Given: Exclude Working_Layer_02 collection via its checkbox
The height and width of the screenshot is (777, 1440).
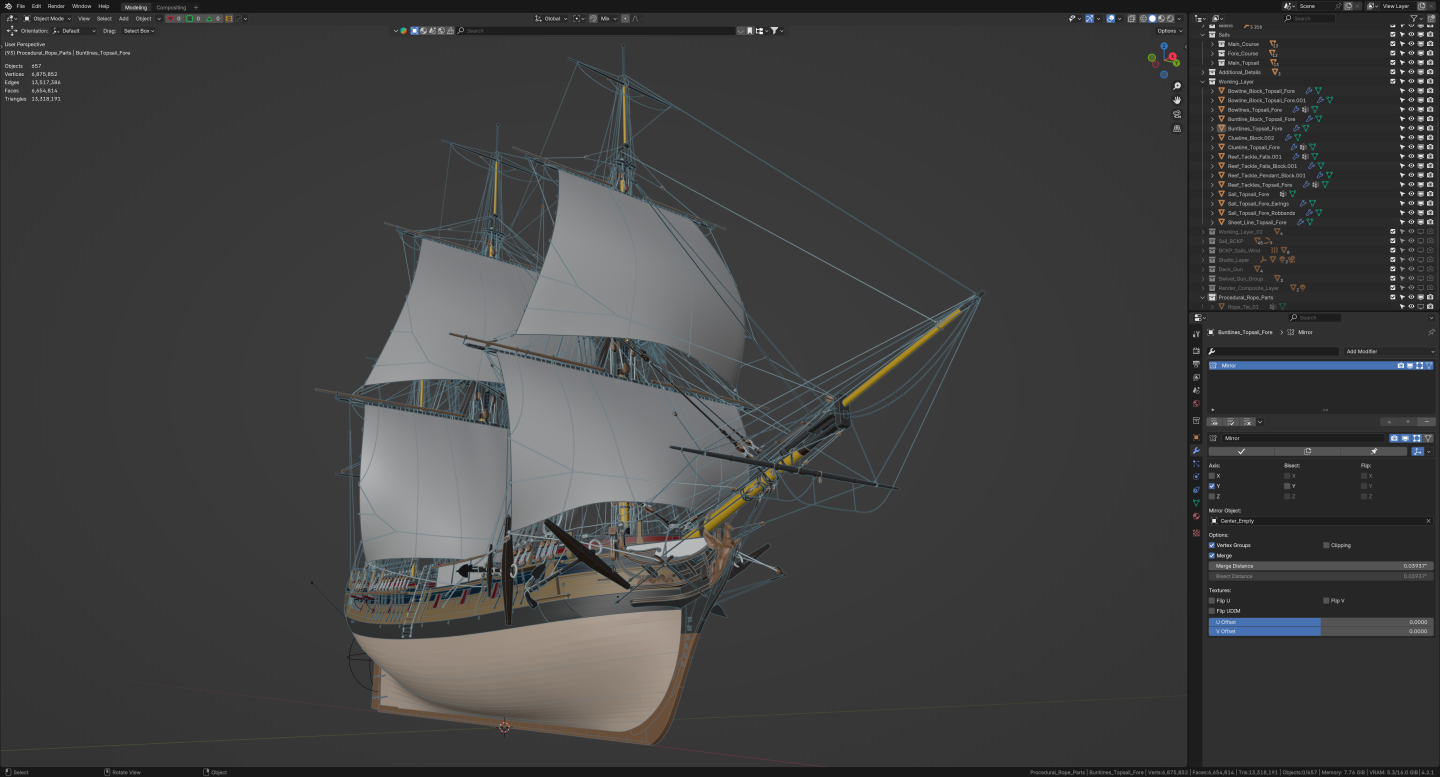Looking at the screenshot, I should 1393,231.
